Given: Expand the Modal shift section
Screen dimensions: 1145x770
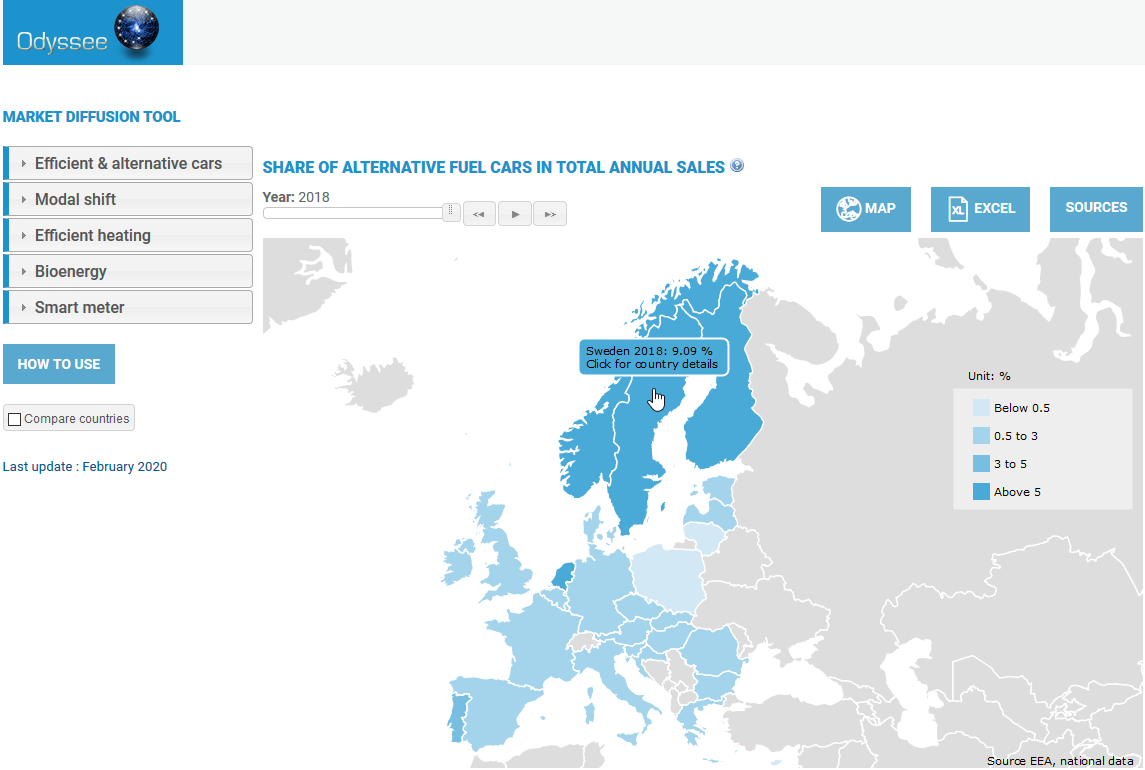Looking at the screenshot, I should pos(127,198).
